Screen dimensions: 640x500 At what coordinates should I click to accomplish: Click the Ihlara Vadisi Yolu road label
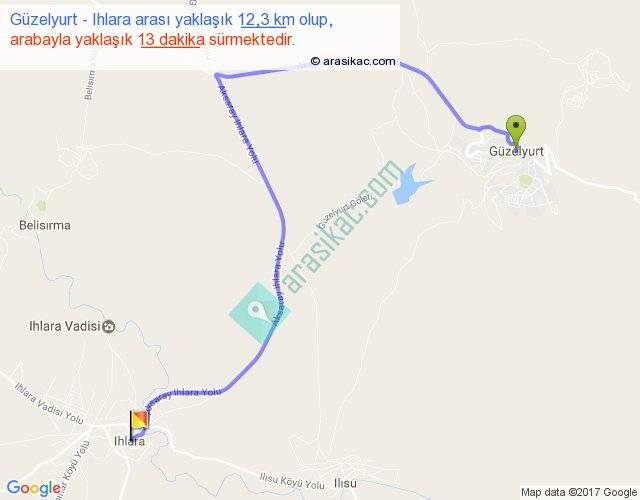[49, 403]
